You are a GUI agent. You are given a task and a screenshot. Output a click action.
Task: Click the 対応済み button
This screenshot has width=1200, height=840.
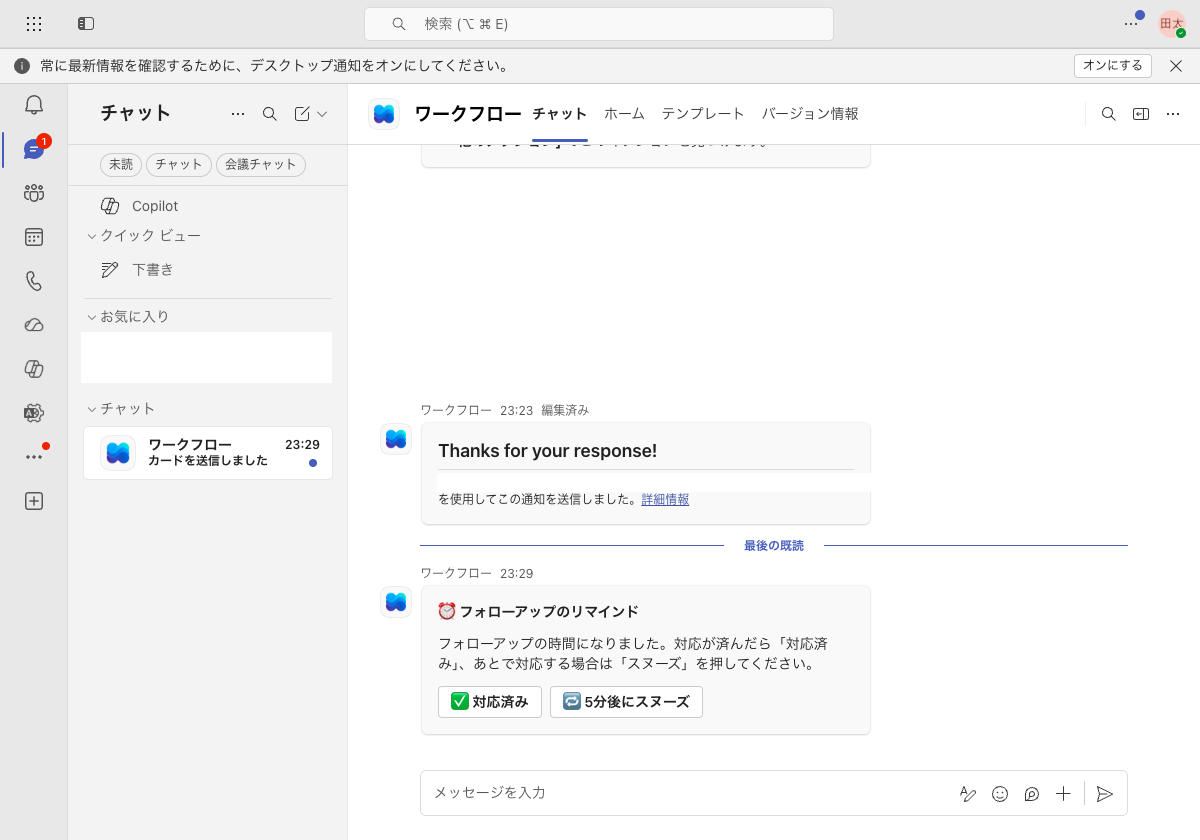tap(490, 702)
